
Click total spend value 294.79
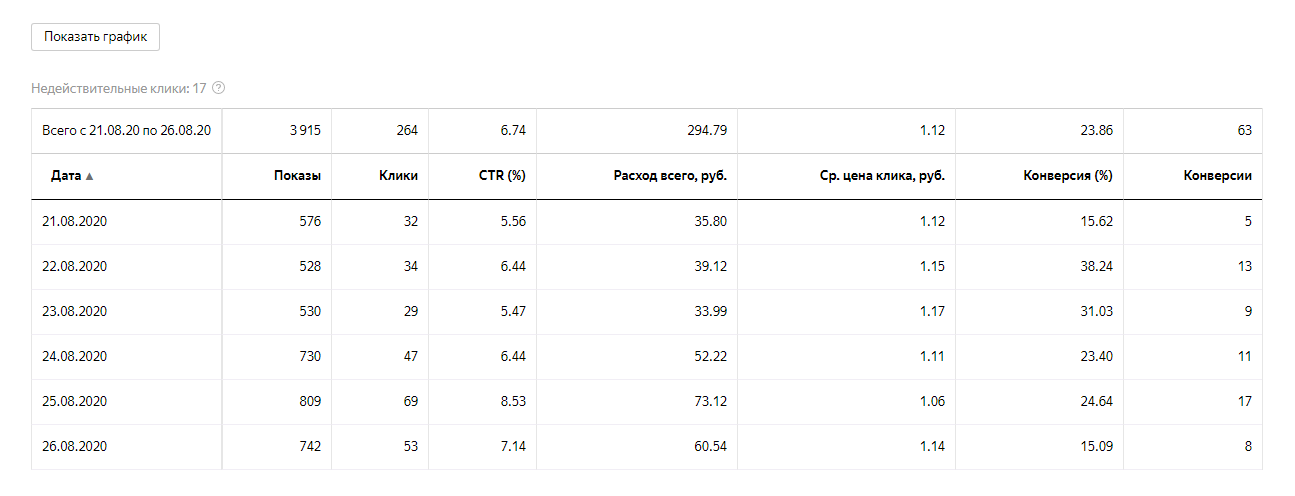pyautogui.click(x=705, y=131)
